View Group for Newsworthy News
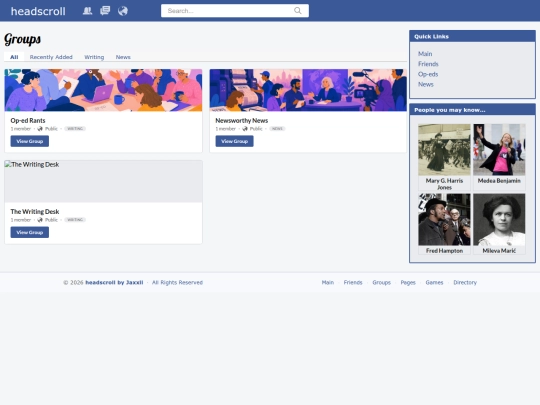This screenshot has width=540, height=405. pyautogui.click(x=235, y=141)
